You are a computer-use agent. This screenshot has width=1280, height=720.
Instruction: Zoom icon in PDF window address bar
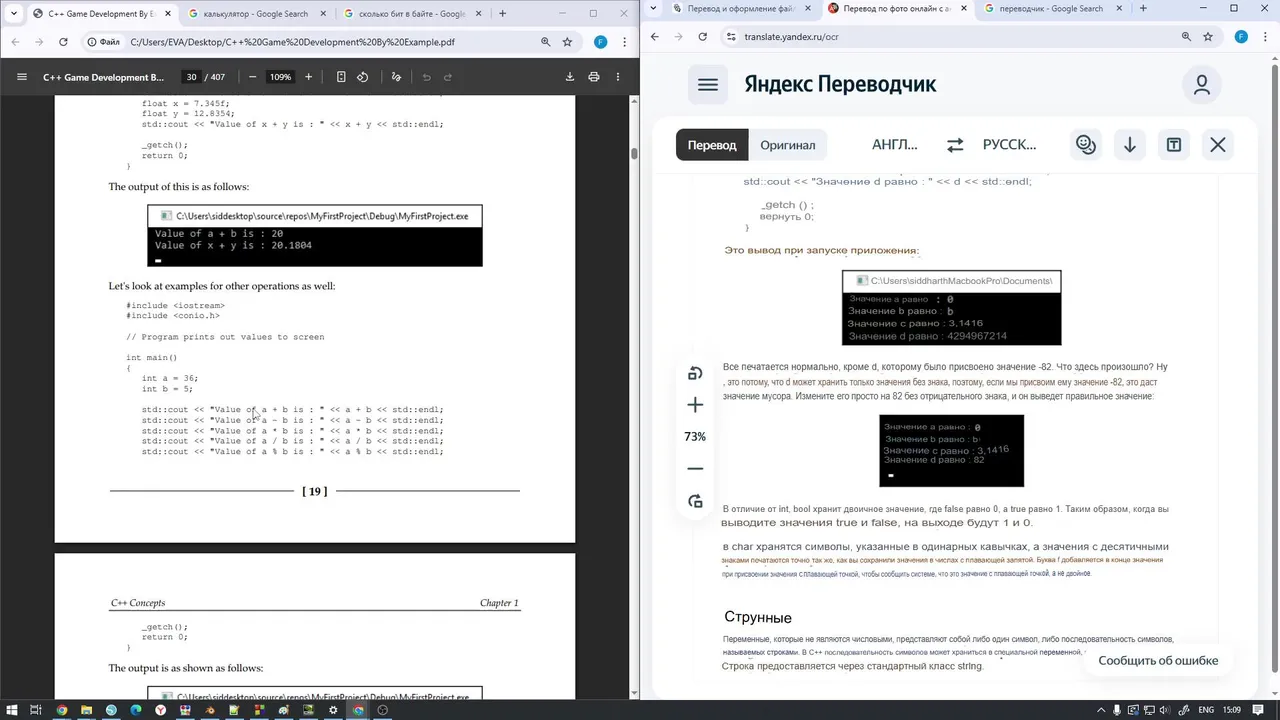[x=546, y=42]
